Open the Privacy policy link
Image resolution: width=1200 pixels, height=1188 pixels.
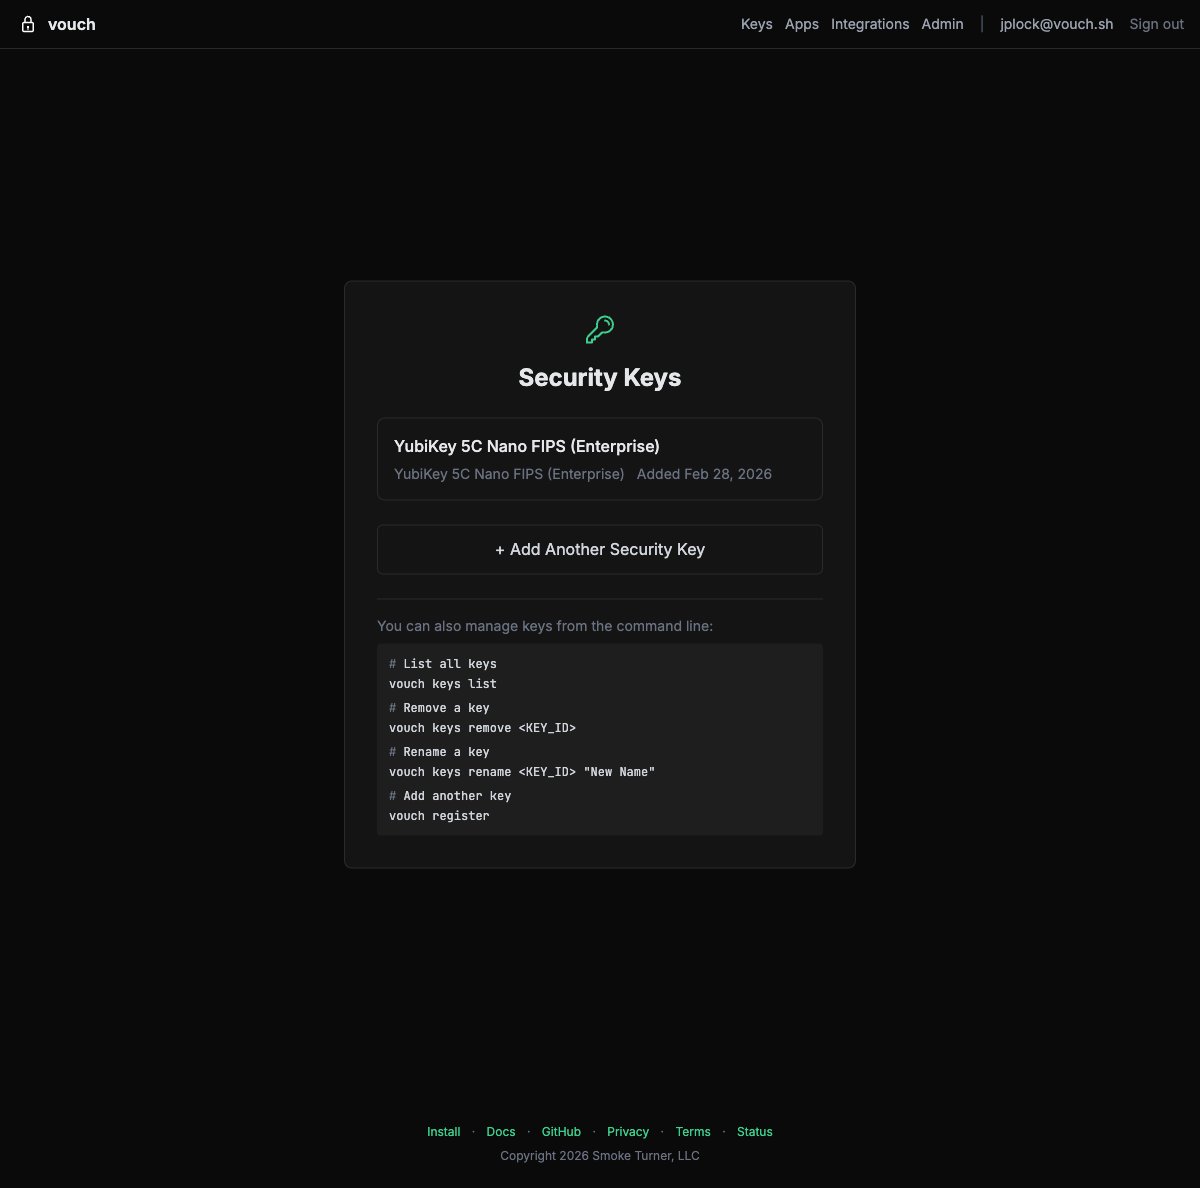628,1131
